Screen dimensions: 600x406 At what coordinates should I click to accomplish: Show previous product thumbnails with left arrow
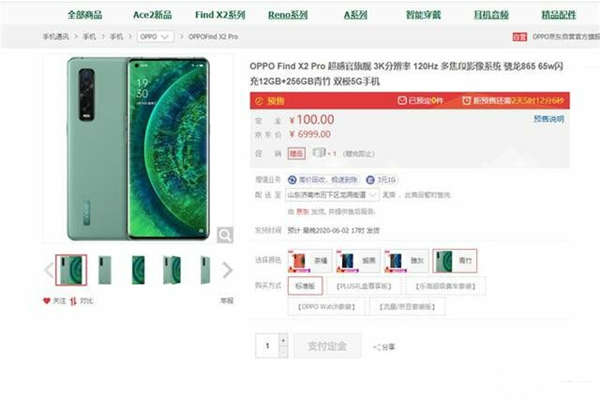(49, 270)
